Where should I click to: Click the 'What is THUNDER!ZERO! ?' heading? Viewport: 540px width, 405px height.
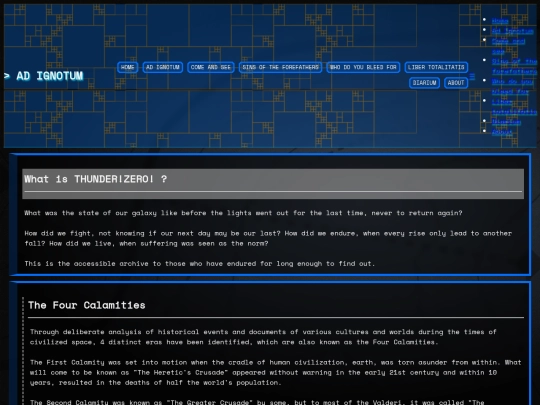click(x=95, y=179)
